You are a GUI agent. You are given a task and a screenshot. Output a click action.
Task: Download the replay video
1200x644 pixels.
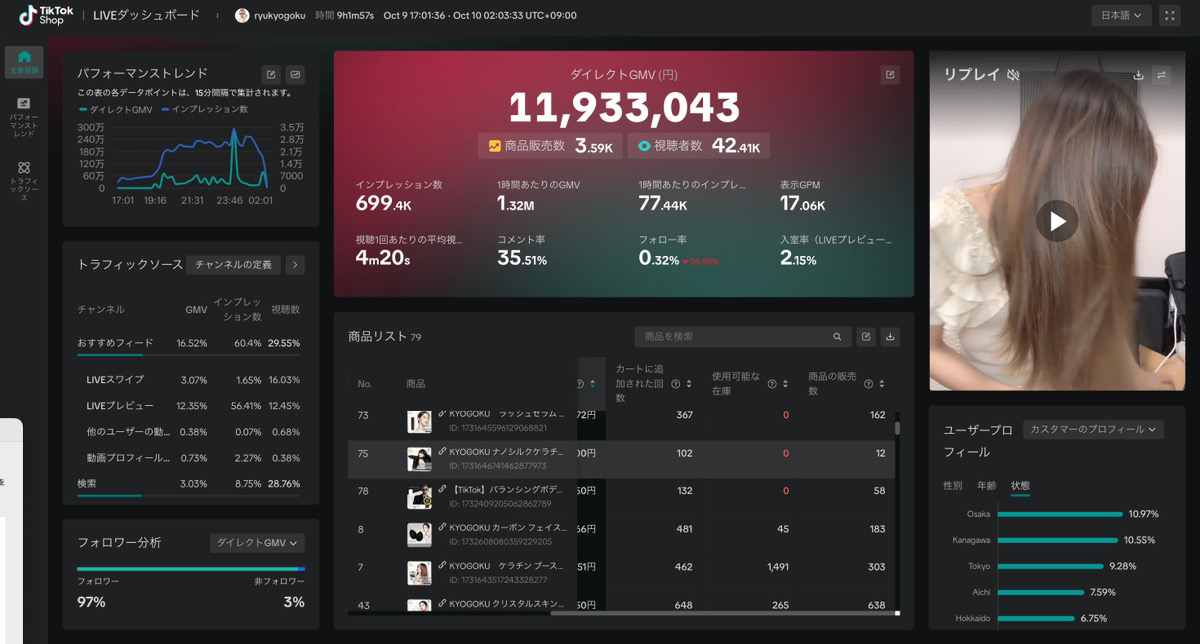tap(1138, 75)
